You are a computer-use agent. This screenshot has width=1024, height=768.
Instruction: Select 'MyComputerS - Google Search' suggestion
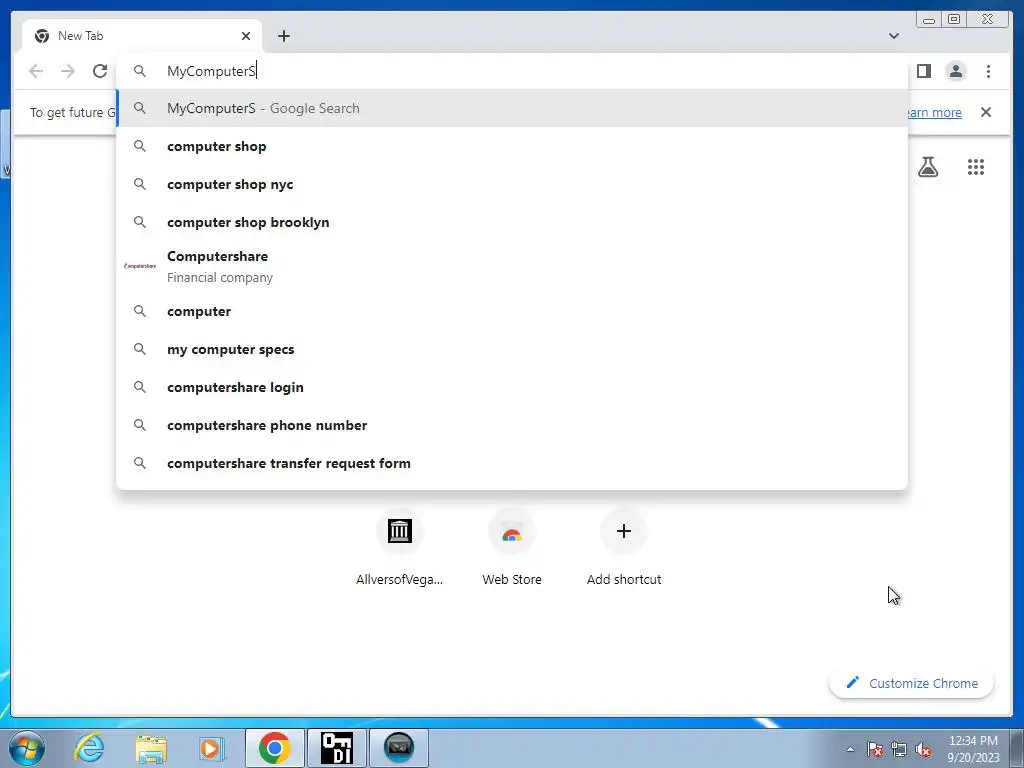click(513, 108)
